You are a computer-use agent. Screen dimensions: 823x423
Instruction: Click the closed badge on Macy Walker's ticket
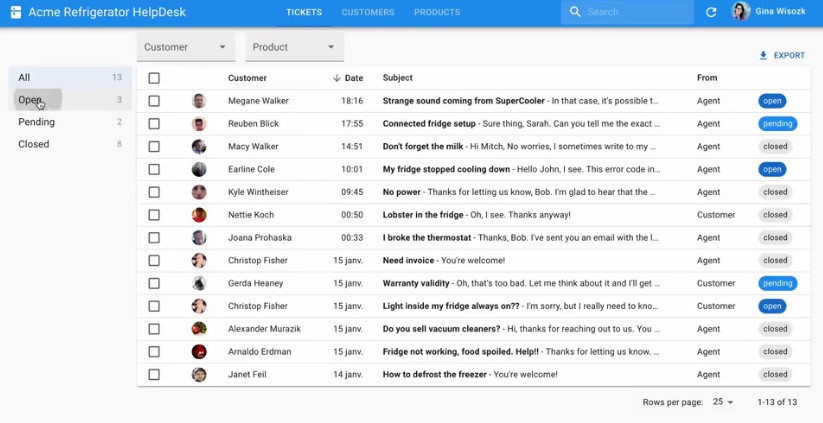775,146
